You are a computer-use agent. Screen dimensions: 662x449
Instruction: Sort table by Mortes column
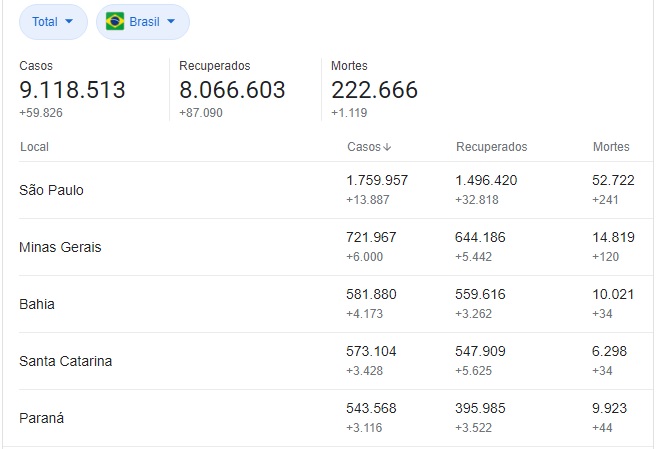click(611, 147)
